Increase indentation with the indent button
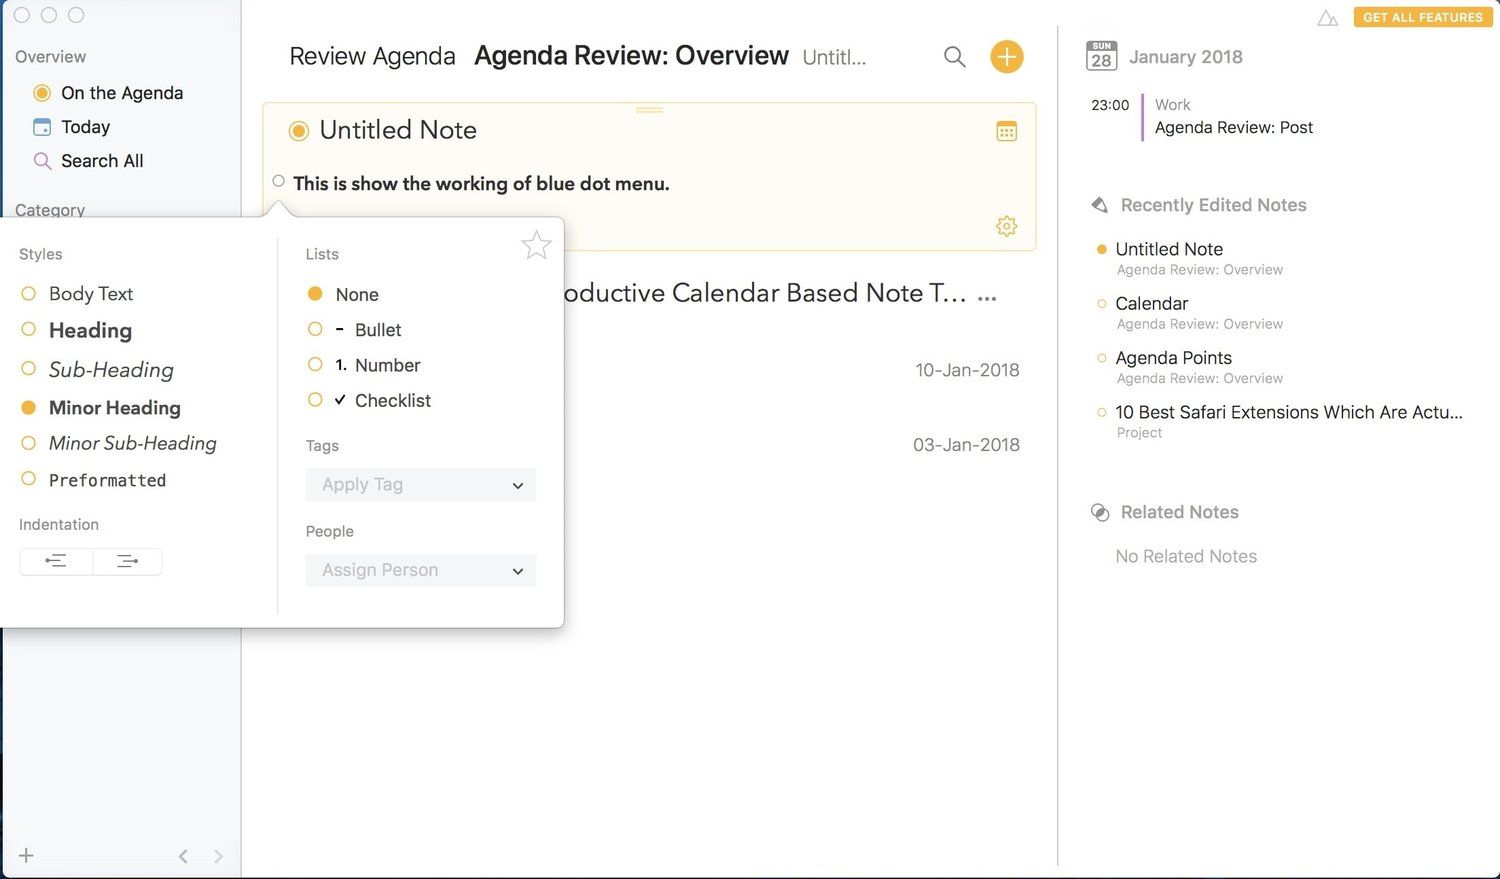The height and width of the screenshot is (879, 1500). 127,561
